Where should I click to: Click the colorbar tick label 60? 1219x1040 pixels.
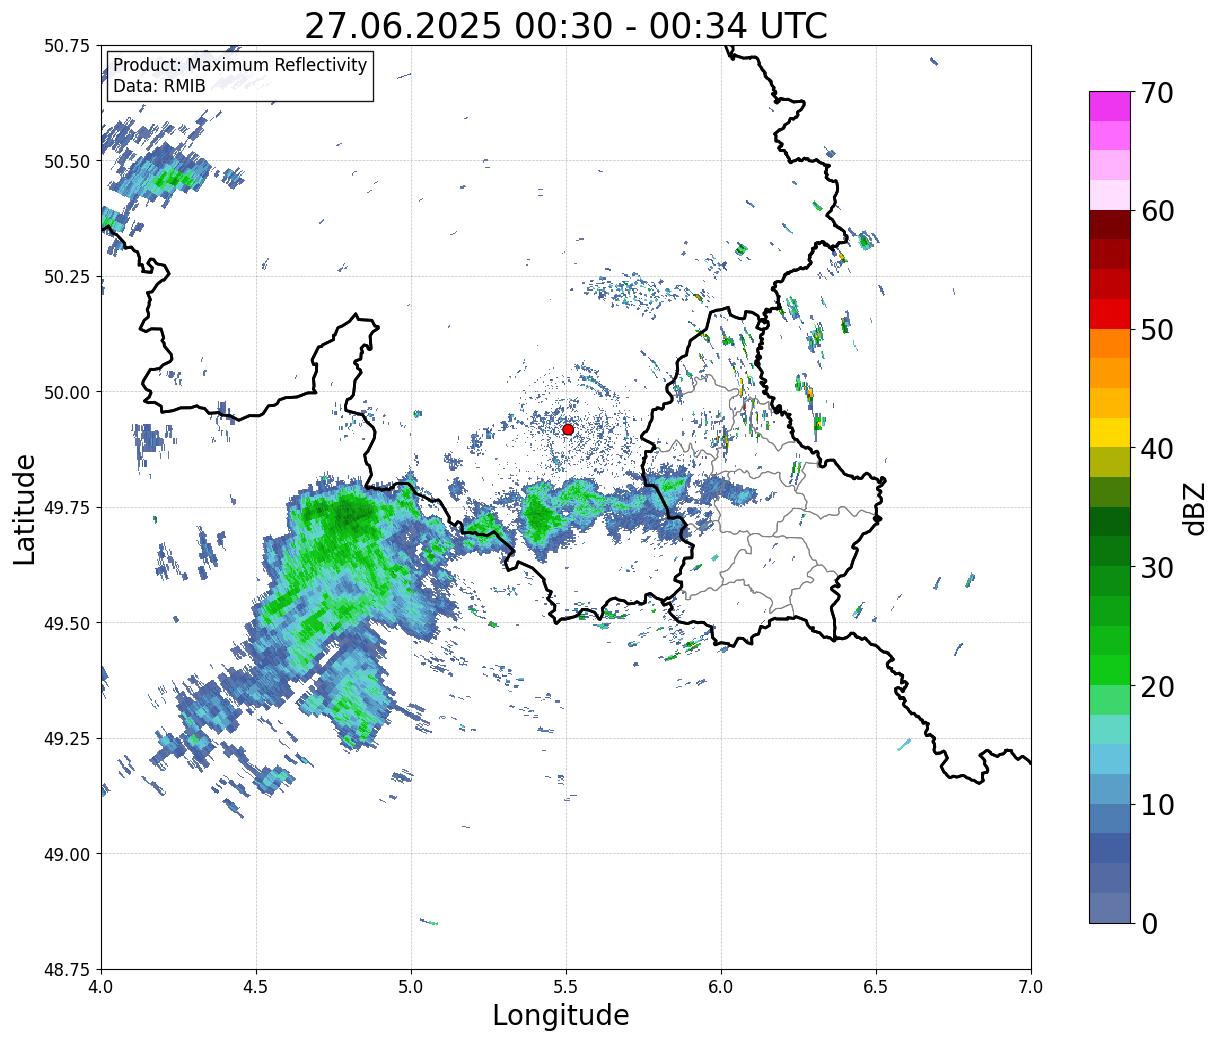(x=1156, y=211)
